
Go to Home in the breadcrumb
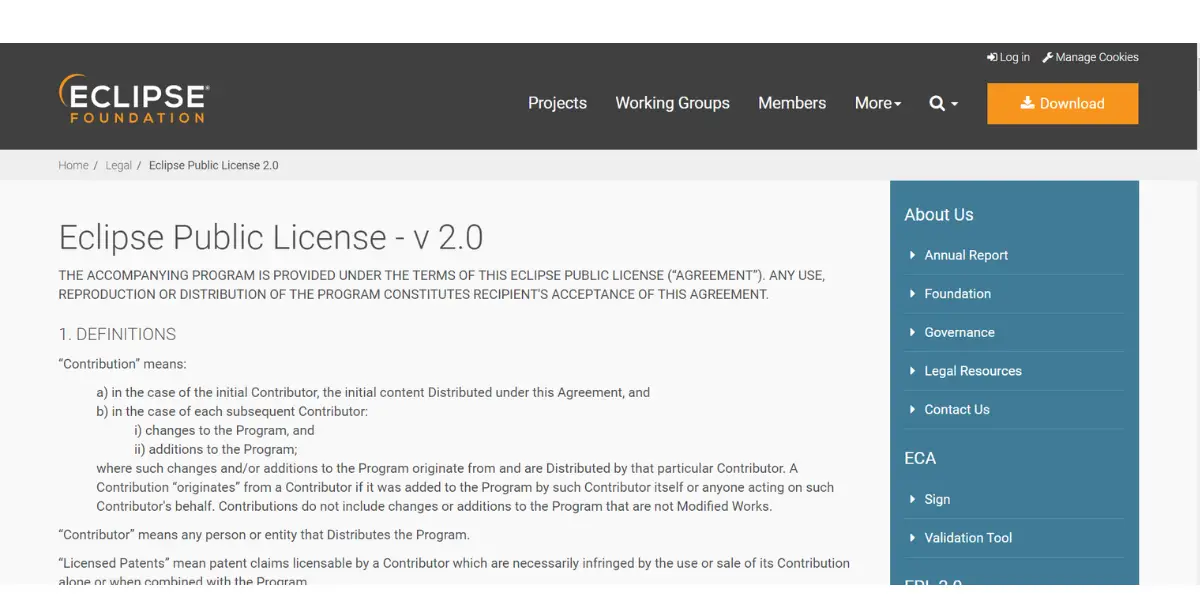point(73,165)
